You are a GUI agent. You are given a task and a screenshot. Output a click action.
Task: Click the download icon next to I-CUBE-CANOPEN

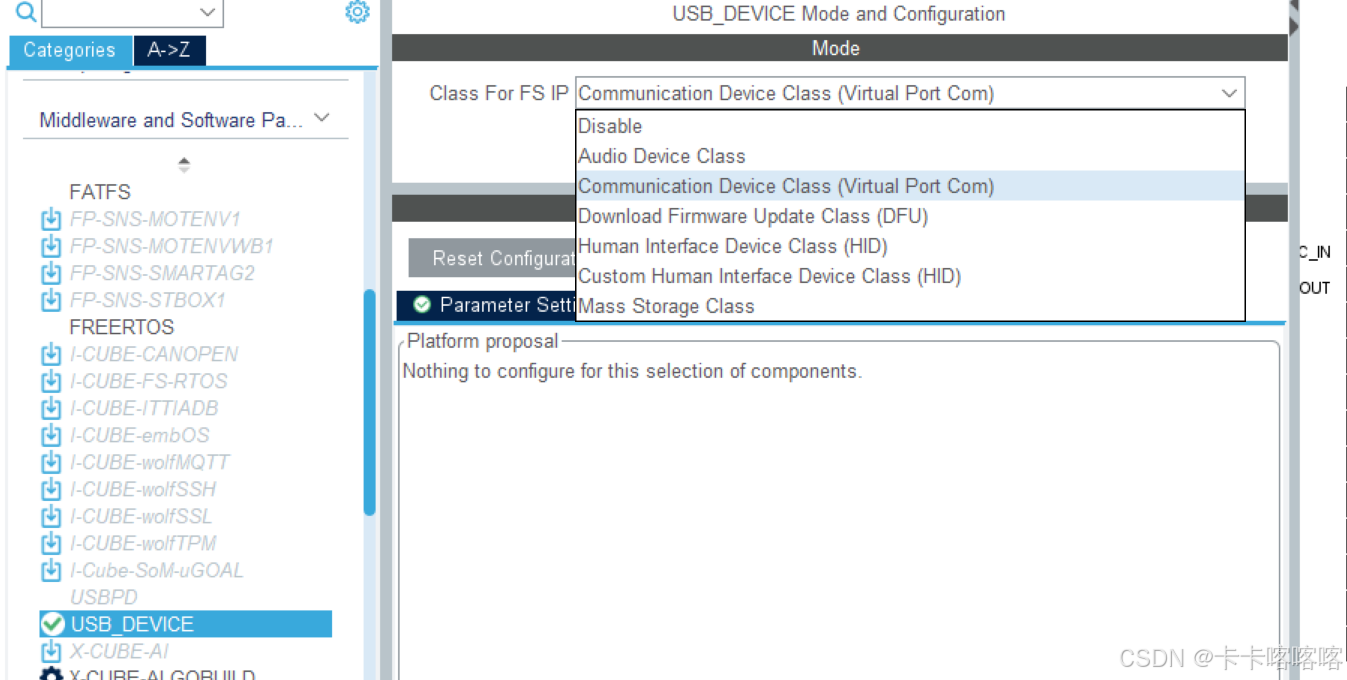pyautogui.click(x=51, y=354)
